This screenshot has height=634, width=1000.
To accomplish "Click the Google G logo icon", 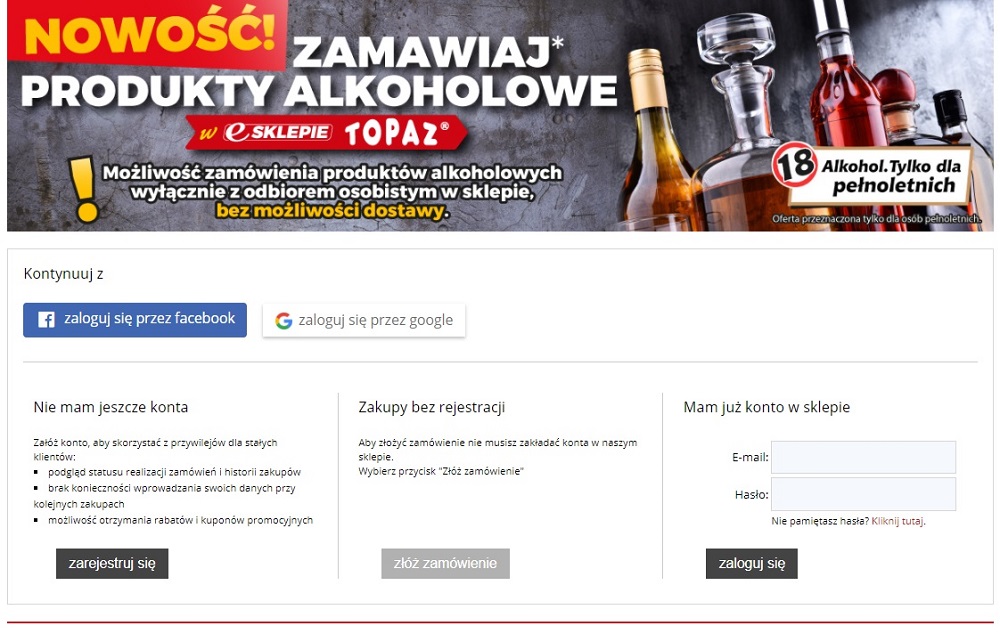I will click(x=283, y=320).
